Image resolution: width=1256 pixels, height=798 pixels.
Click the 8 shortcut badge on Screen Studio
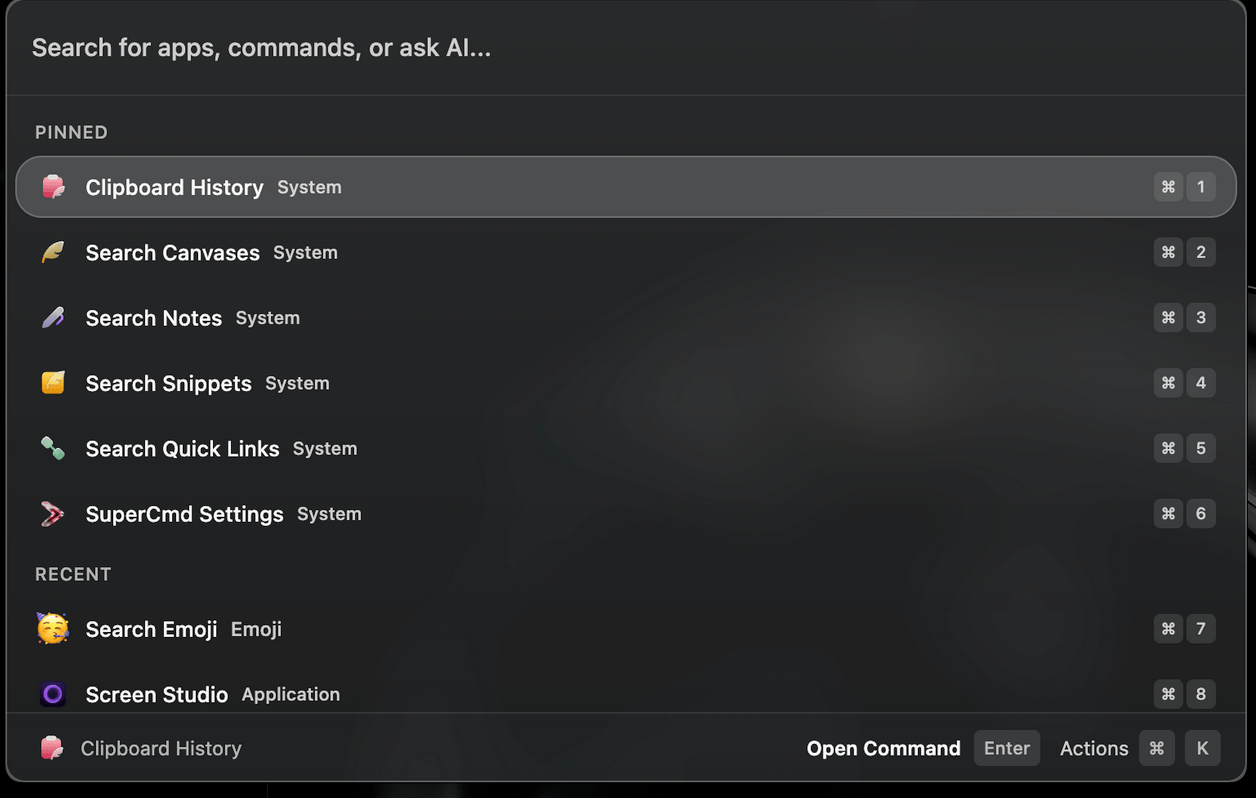(1201, 694)
